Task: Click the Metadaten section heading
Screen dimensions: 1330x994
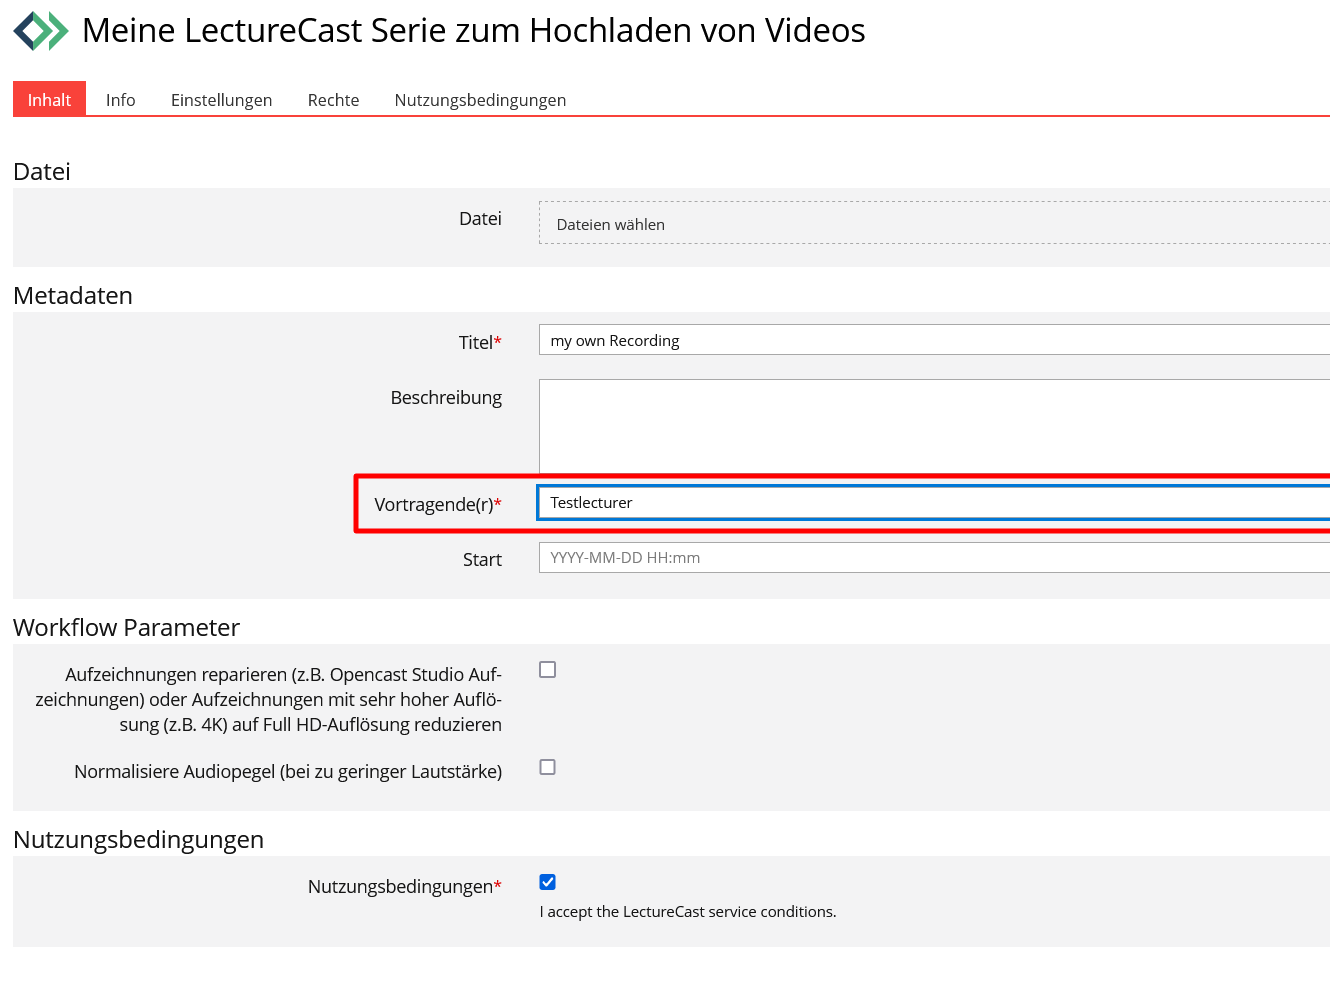Action: pos(72,295)
